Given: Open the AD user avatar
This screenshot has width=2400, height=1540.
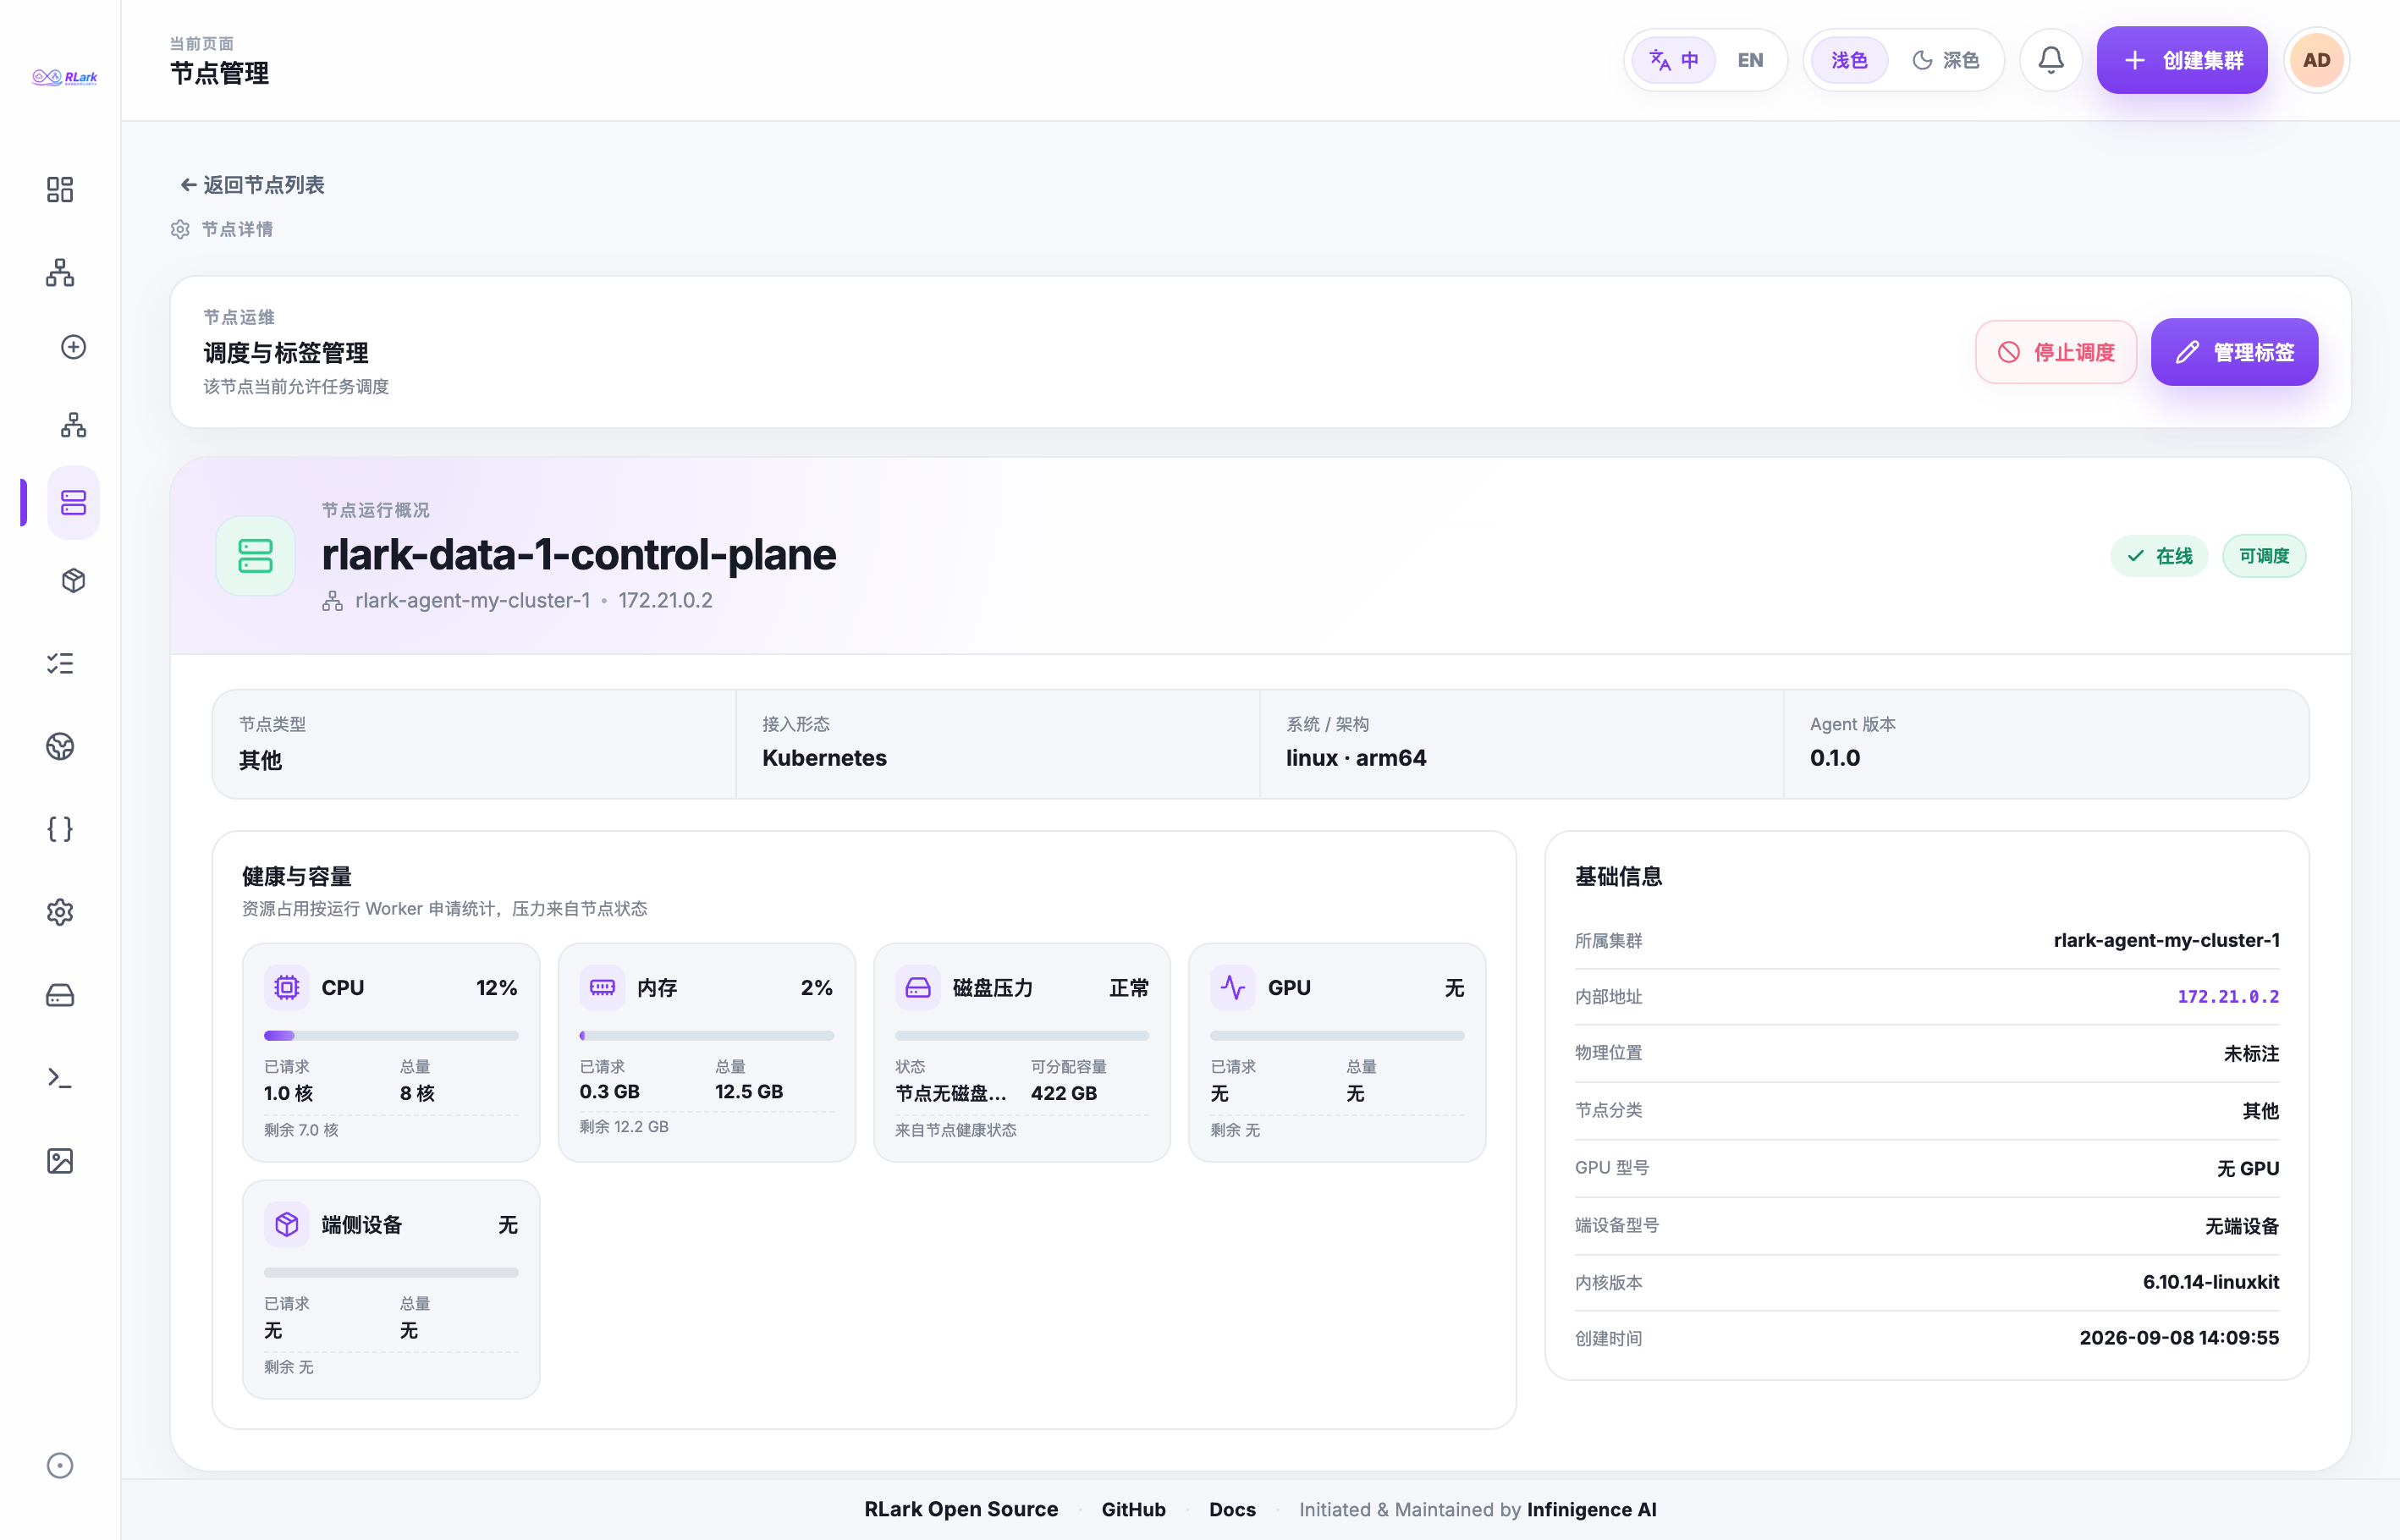Looking at the screenshot, I should 2317,60.
